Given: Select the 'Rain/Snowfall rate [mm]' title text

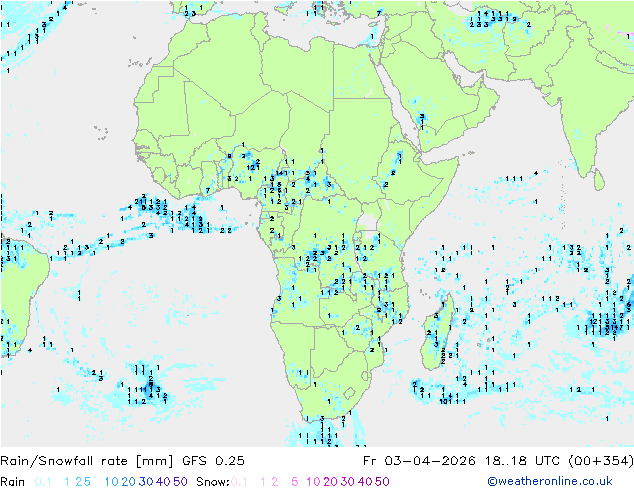Looking at the screenshot, I should point(87,461).
